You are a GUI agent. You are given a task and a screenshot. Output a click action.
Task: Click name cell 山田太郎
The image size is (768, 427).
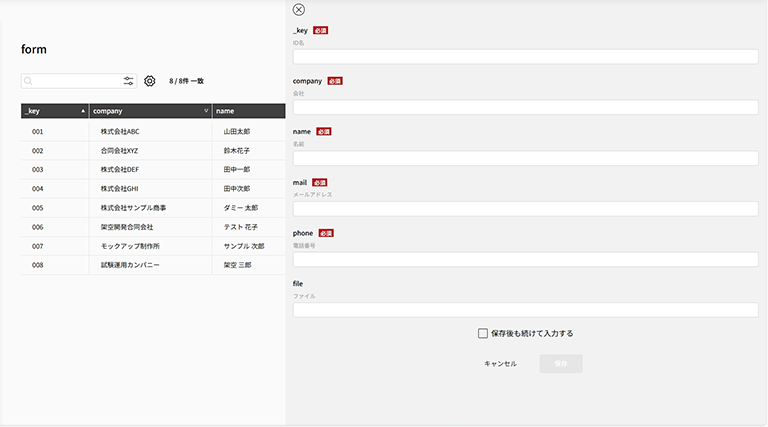[x=237, y=132]
